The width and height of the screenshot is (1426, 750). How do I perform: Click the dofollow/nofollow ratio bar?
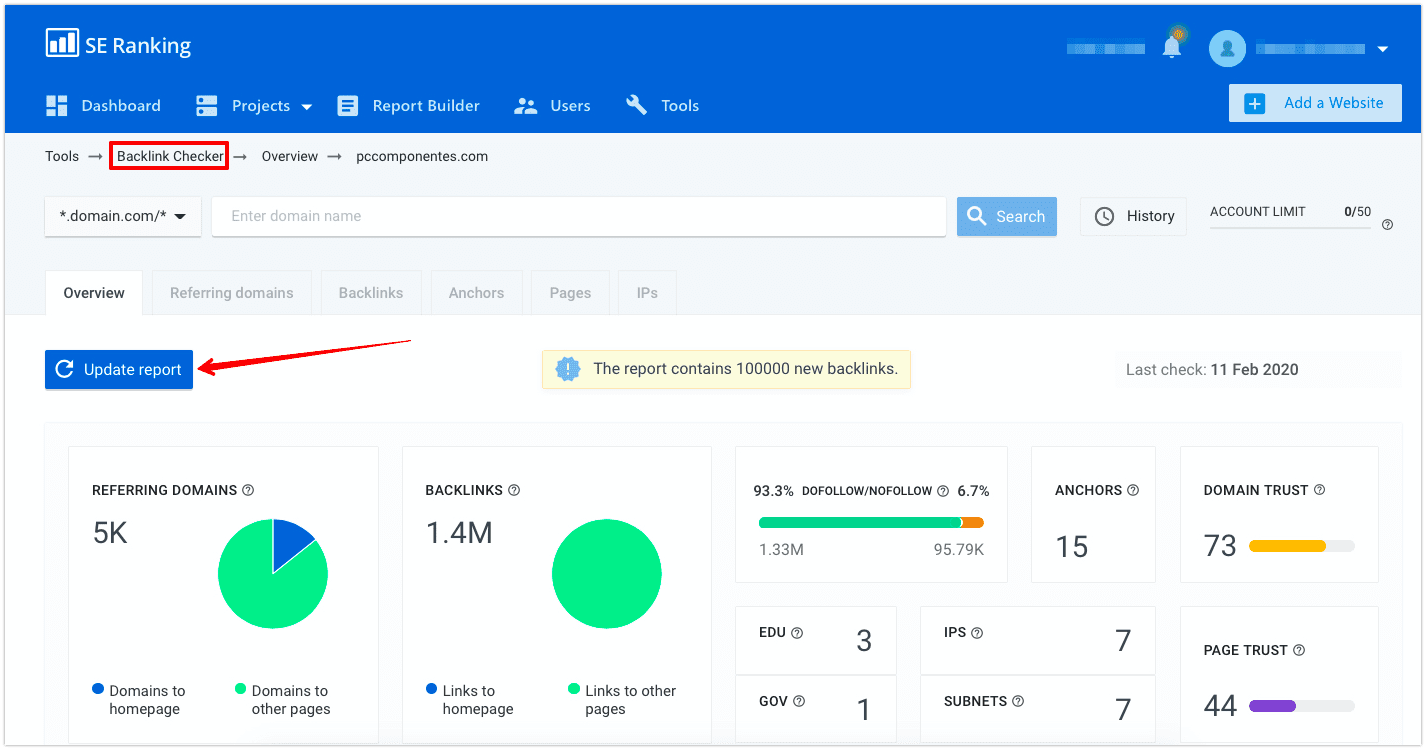[x=871, y=522]
